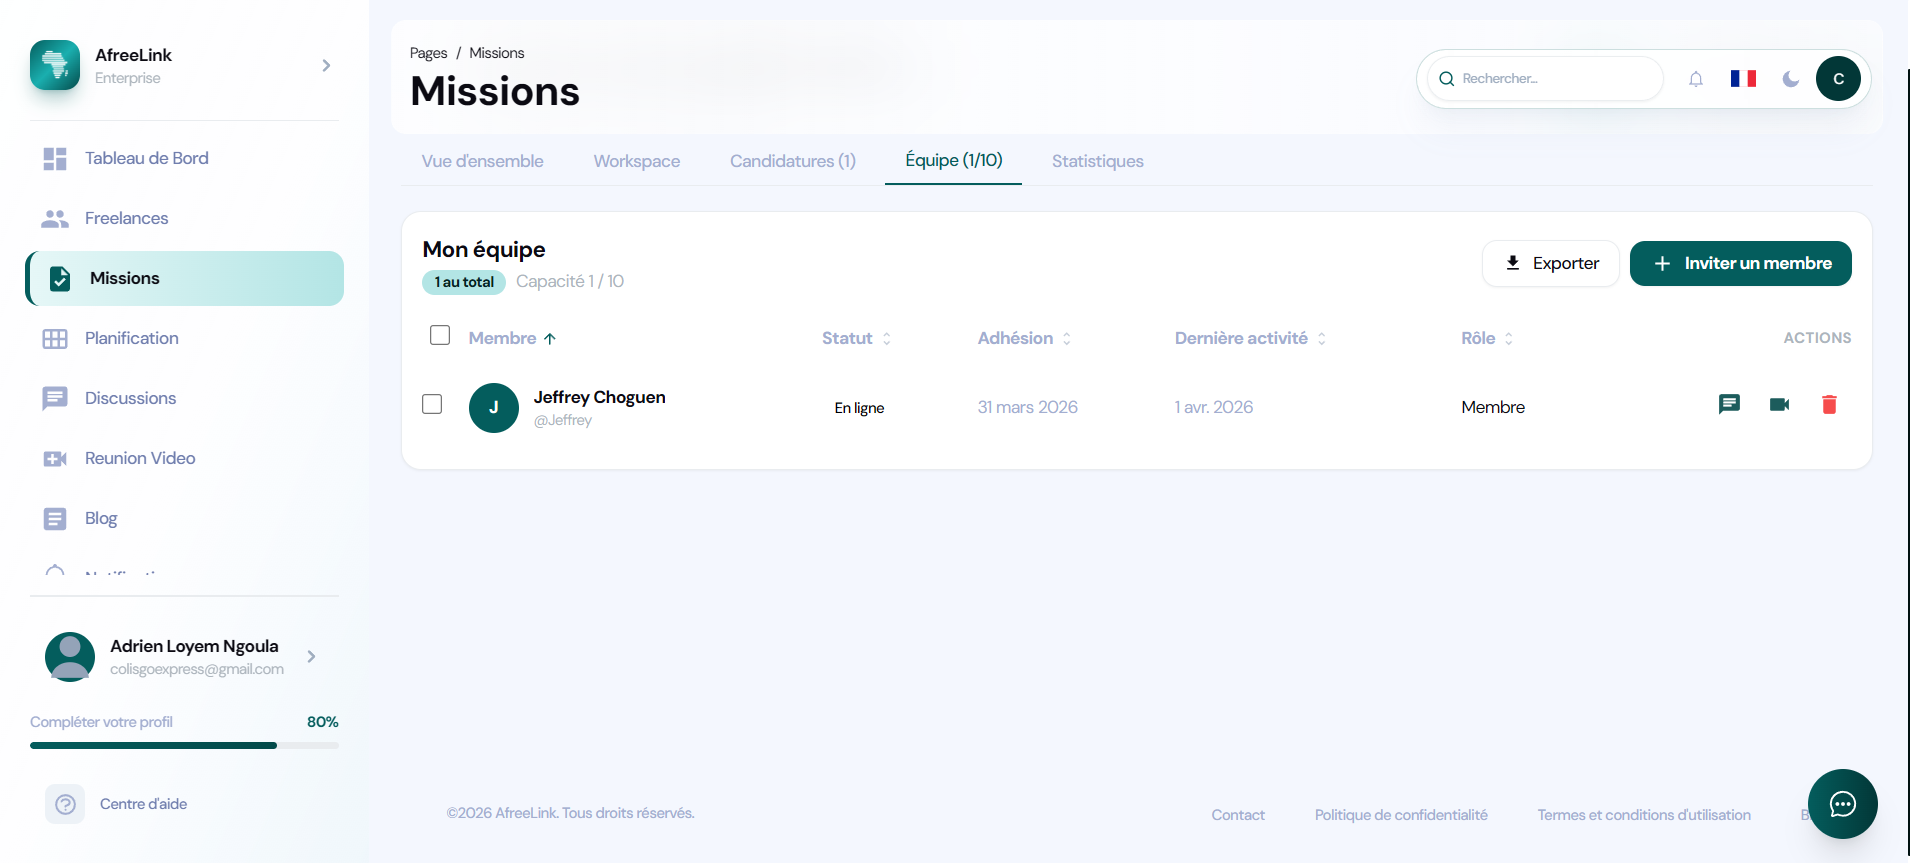Check Jeffrey Choguen's row checkbox
This screenshot has width=1910, height=863.
432,404
